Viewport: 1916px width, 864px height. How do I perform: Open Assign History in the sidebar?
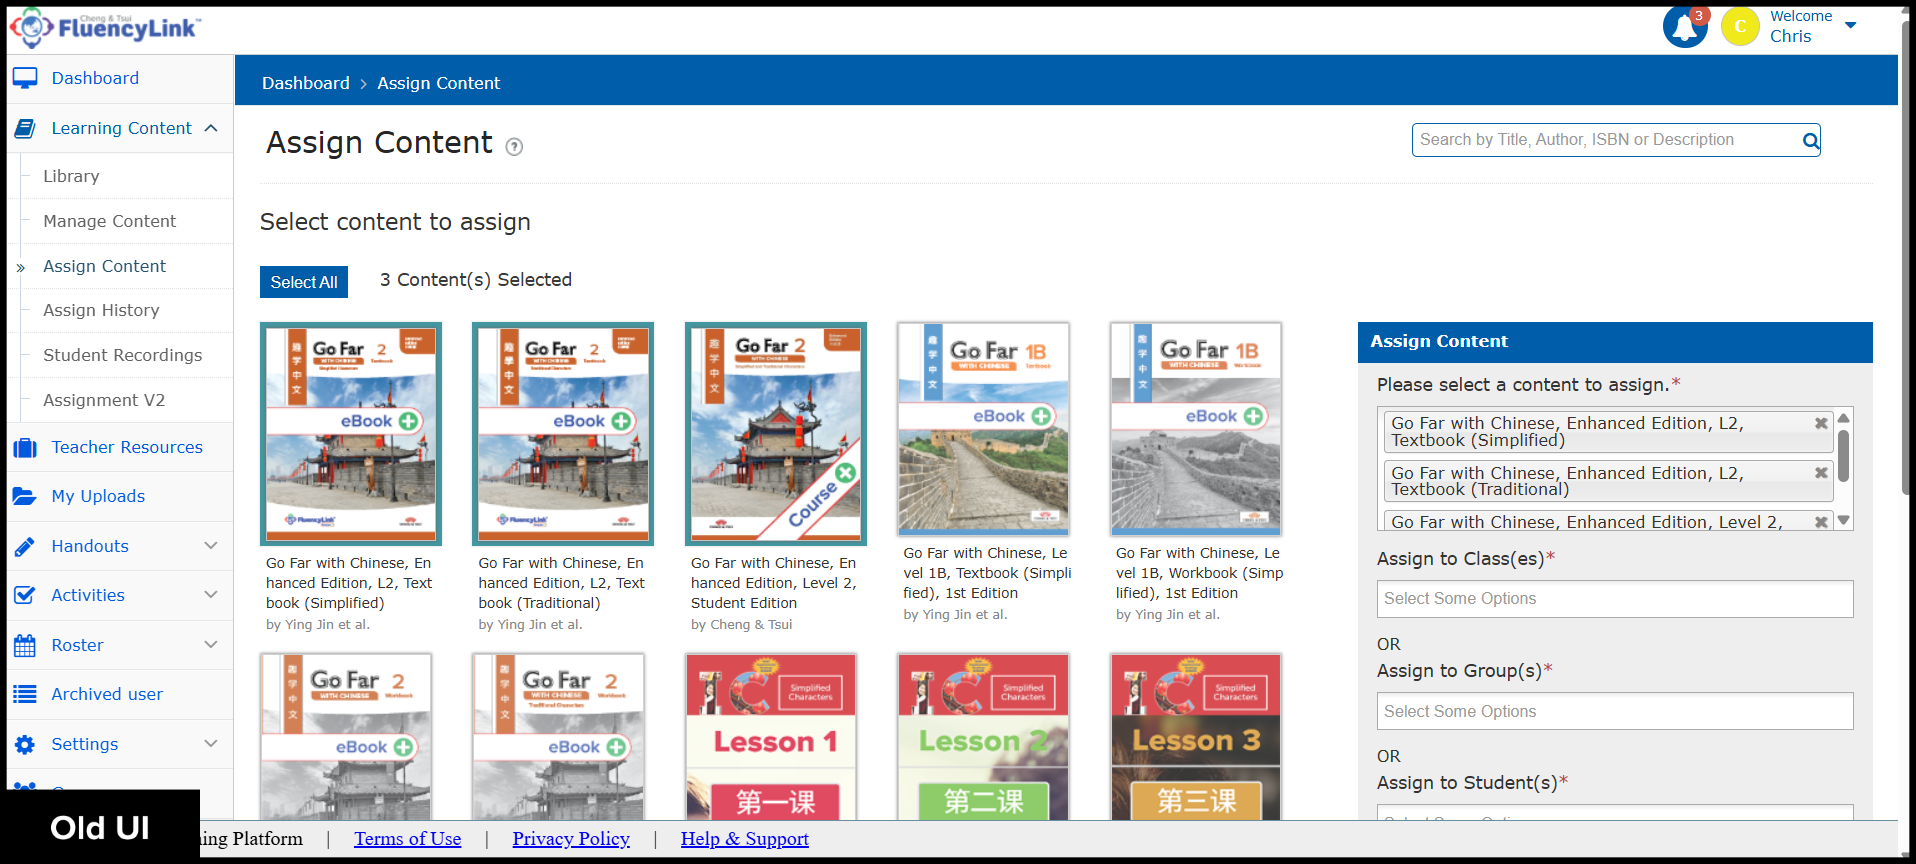point(101,310)
